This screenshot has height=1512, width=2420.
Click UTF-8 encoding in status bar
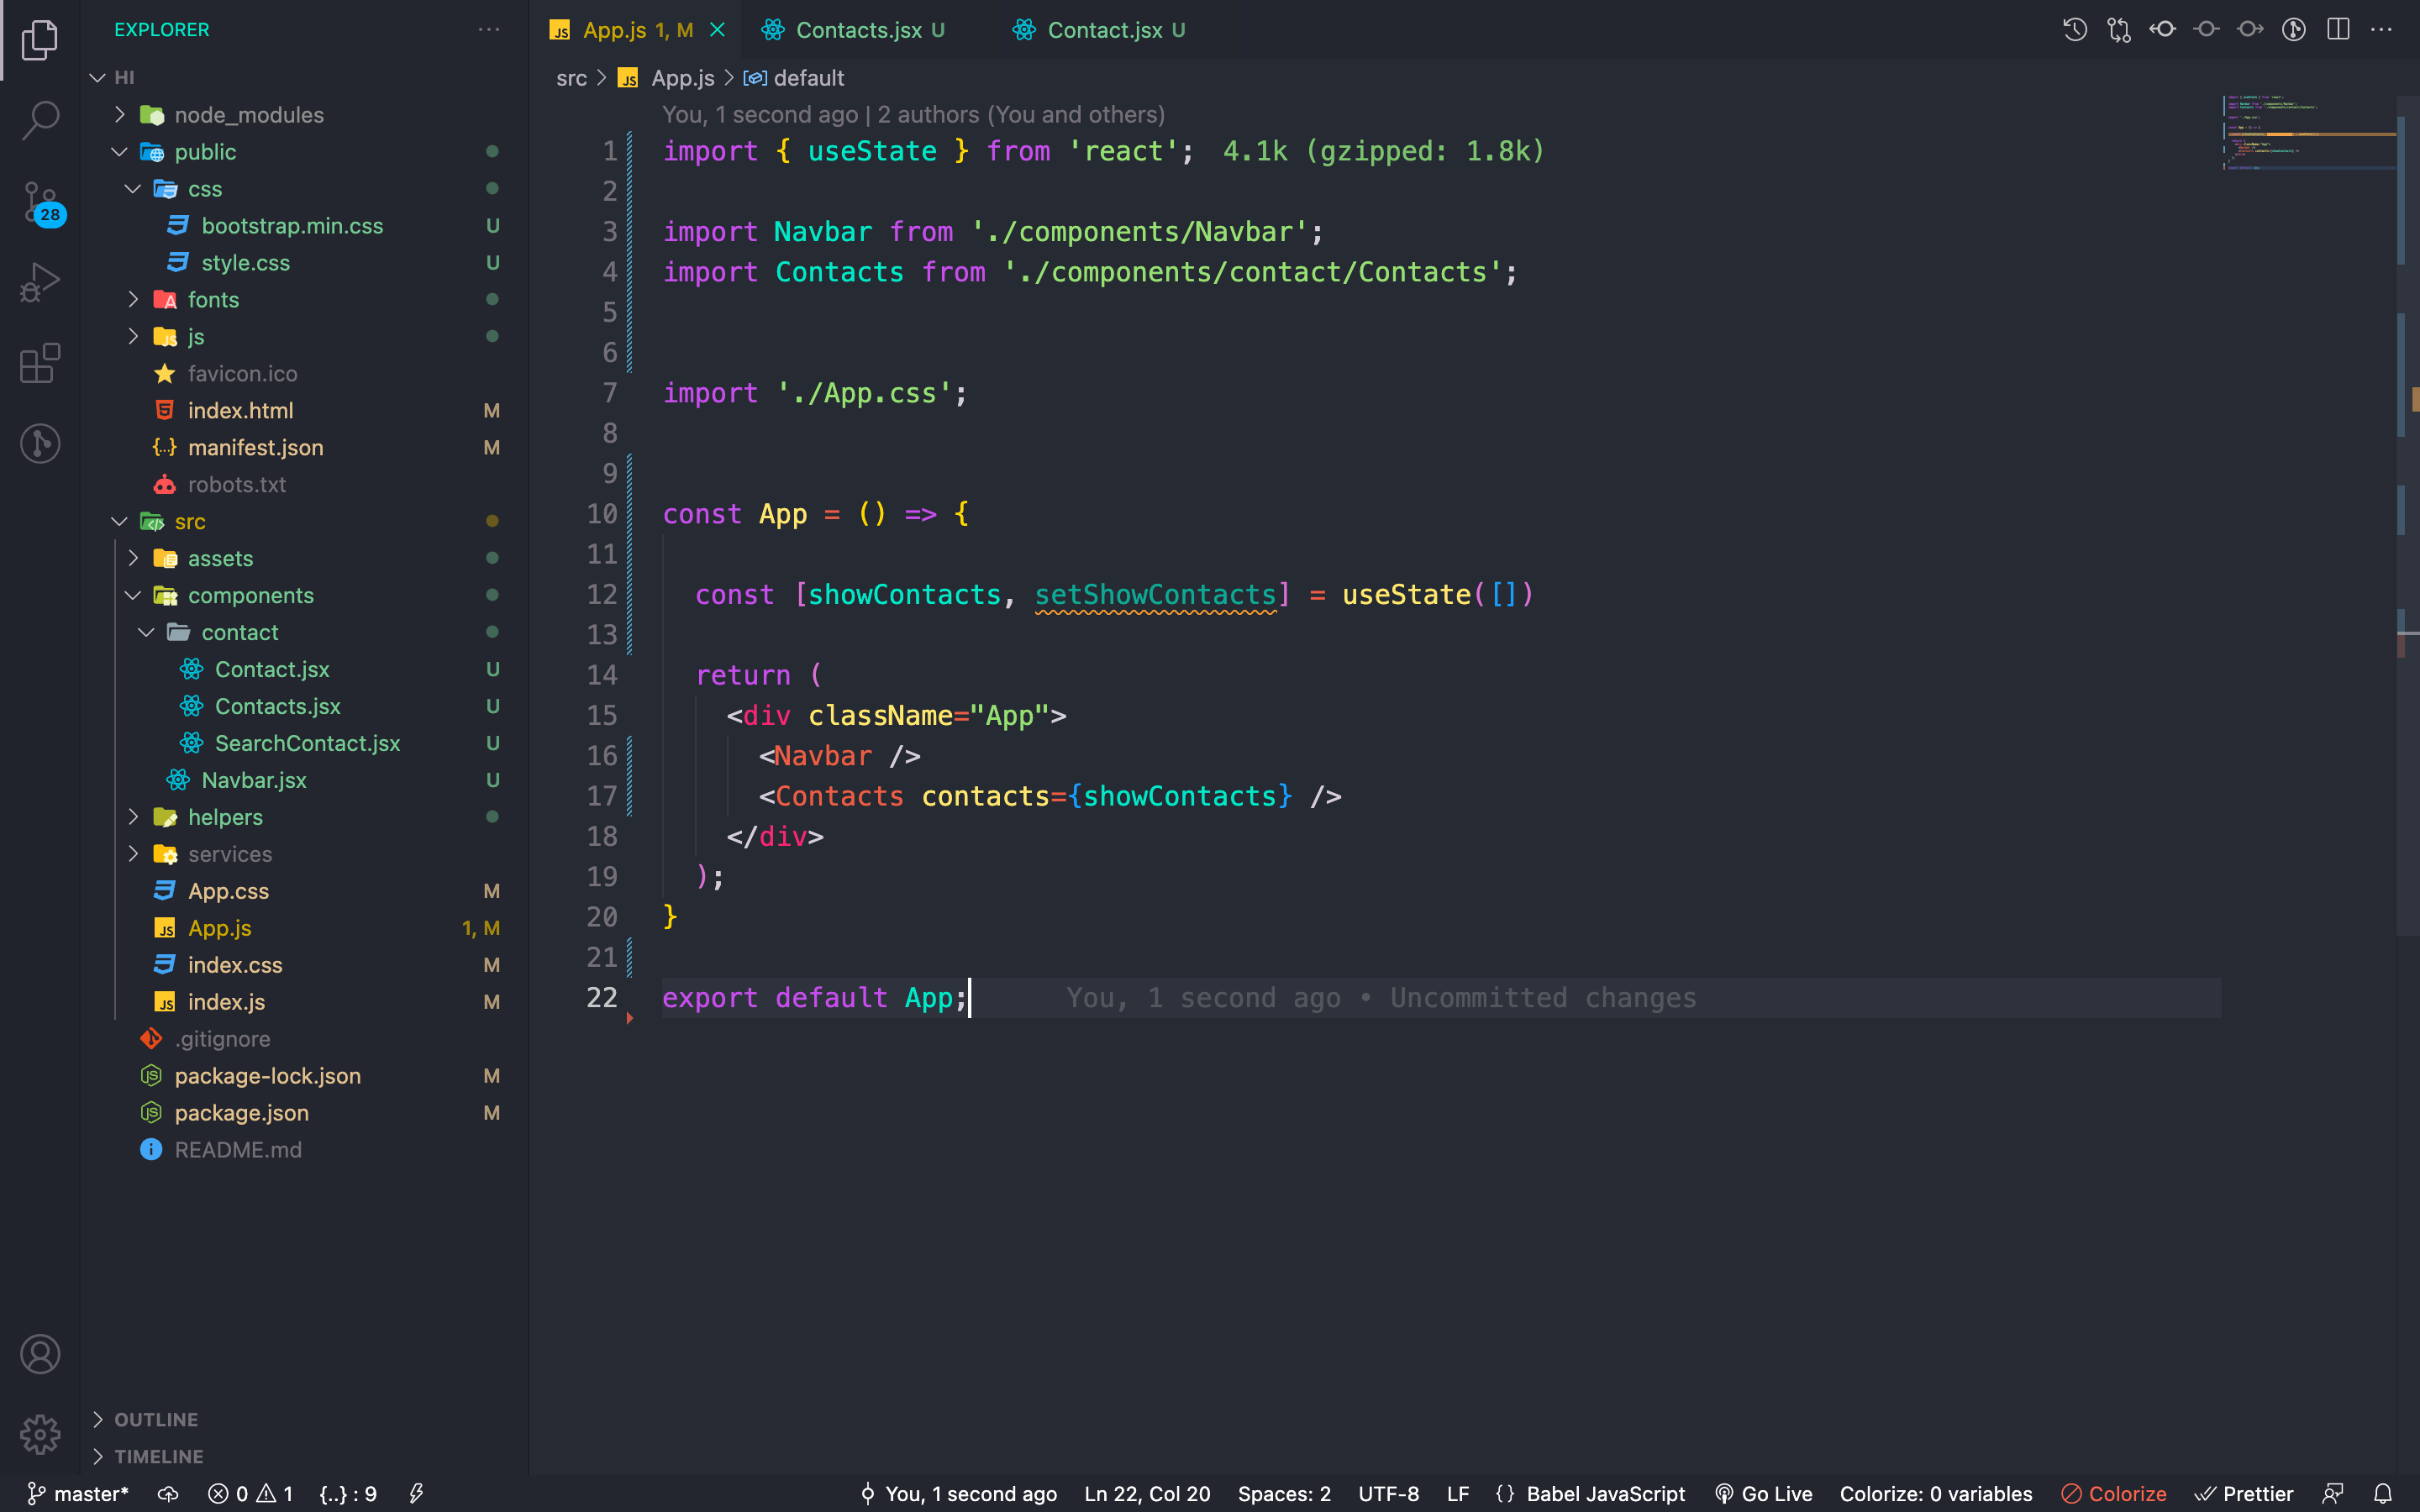[x=1388, y=1494]
